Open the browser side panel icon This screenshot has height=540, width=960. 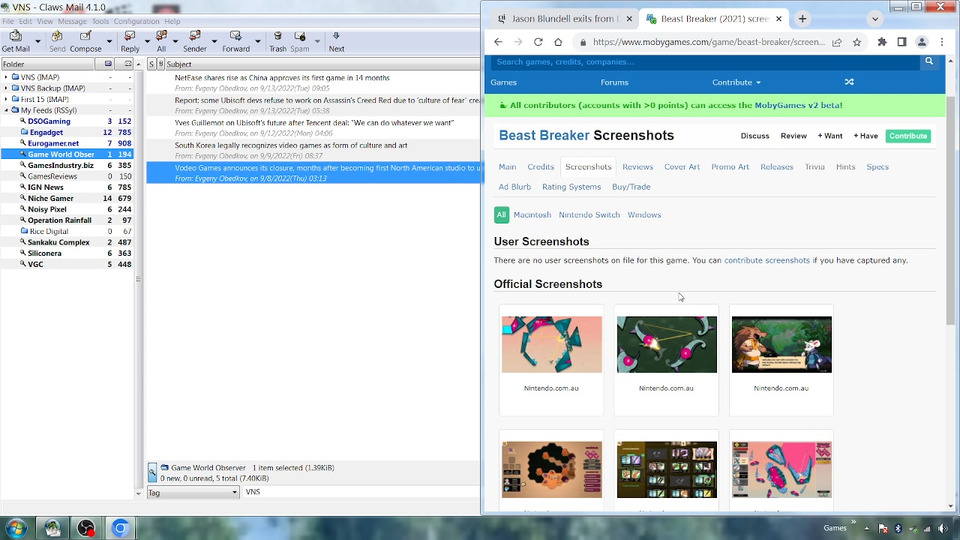[902, 42]
